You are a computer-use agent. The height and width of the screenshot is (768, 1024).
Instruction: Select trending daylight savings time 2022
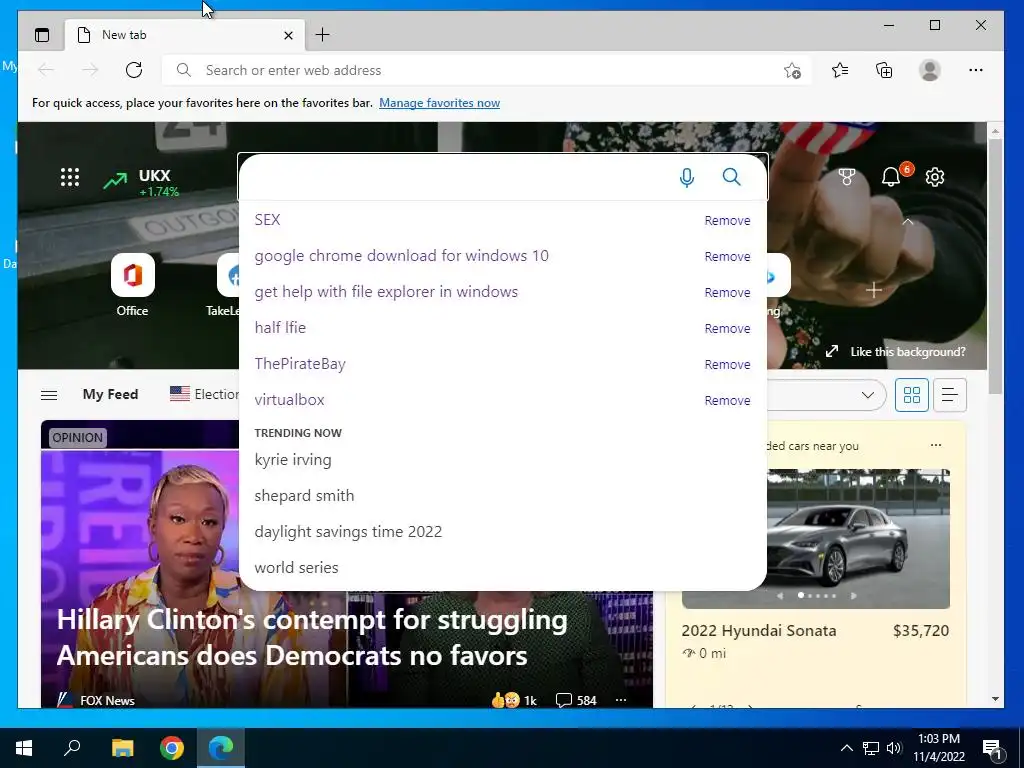click(x=348, y=532)
